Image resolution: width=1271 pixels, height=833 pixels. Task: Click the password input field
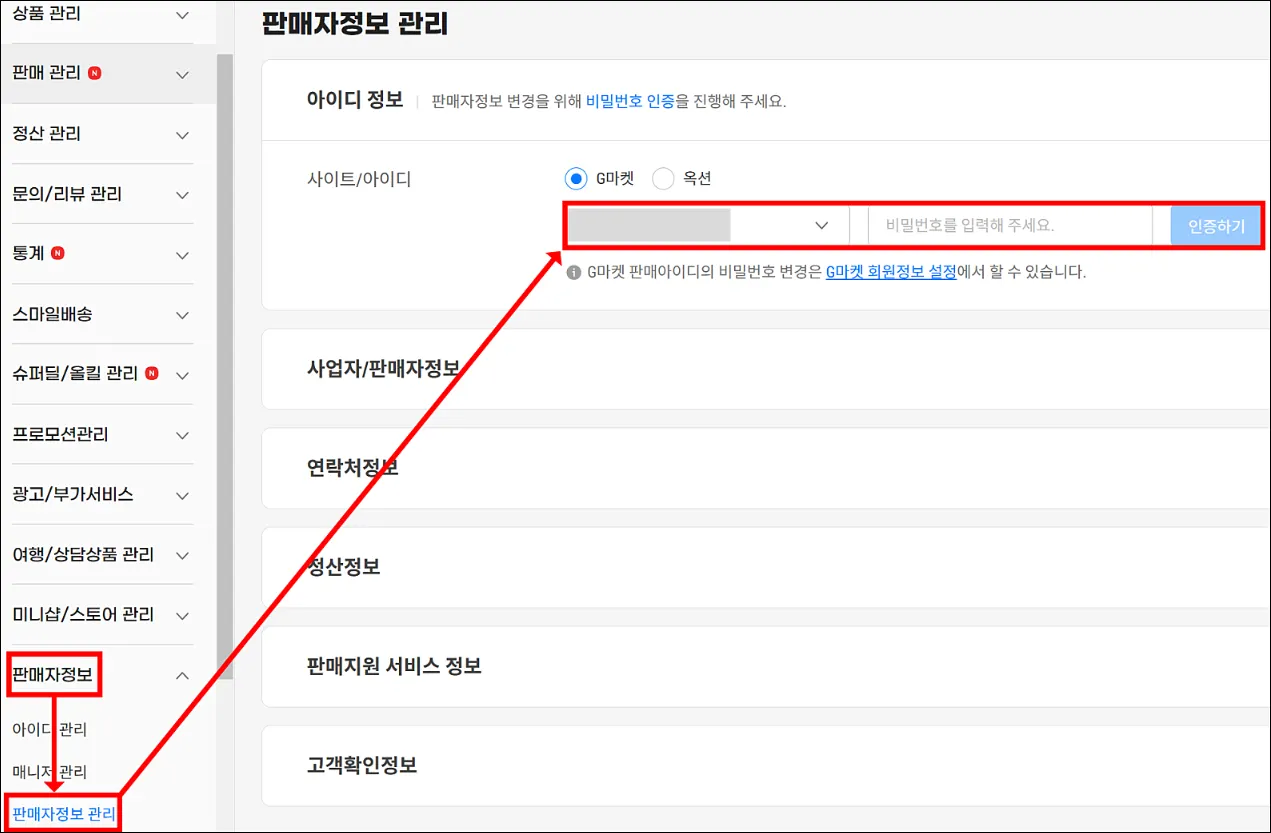[x=1010, y=226]
